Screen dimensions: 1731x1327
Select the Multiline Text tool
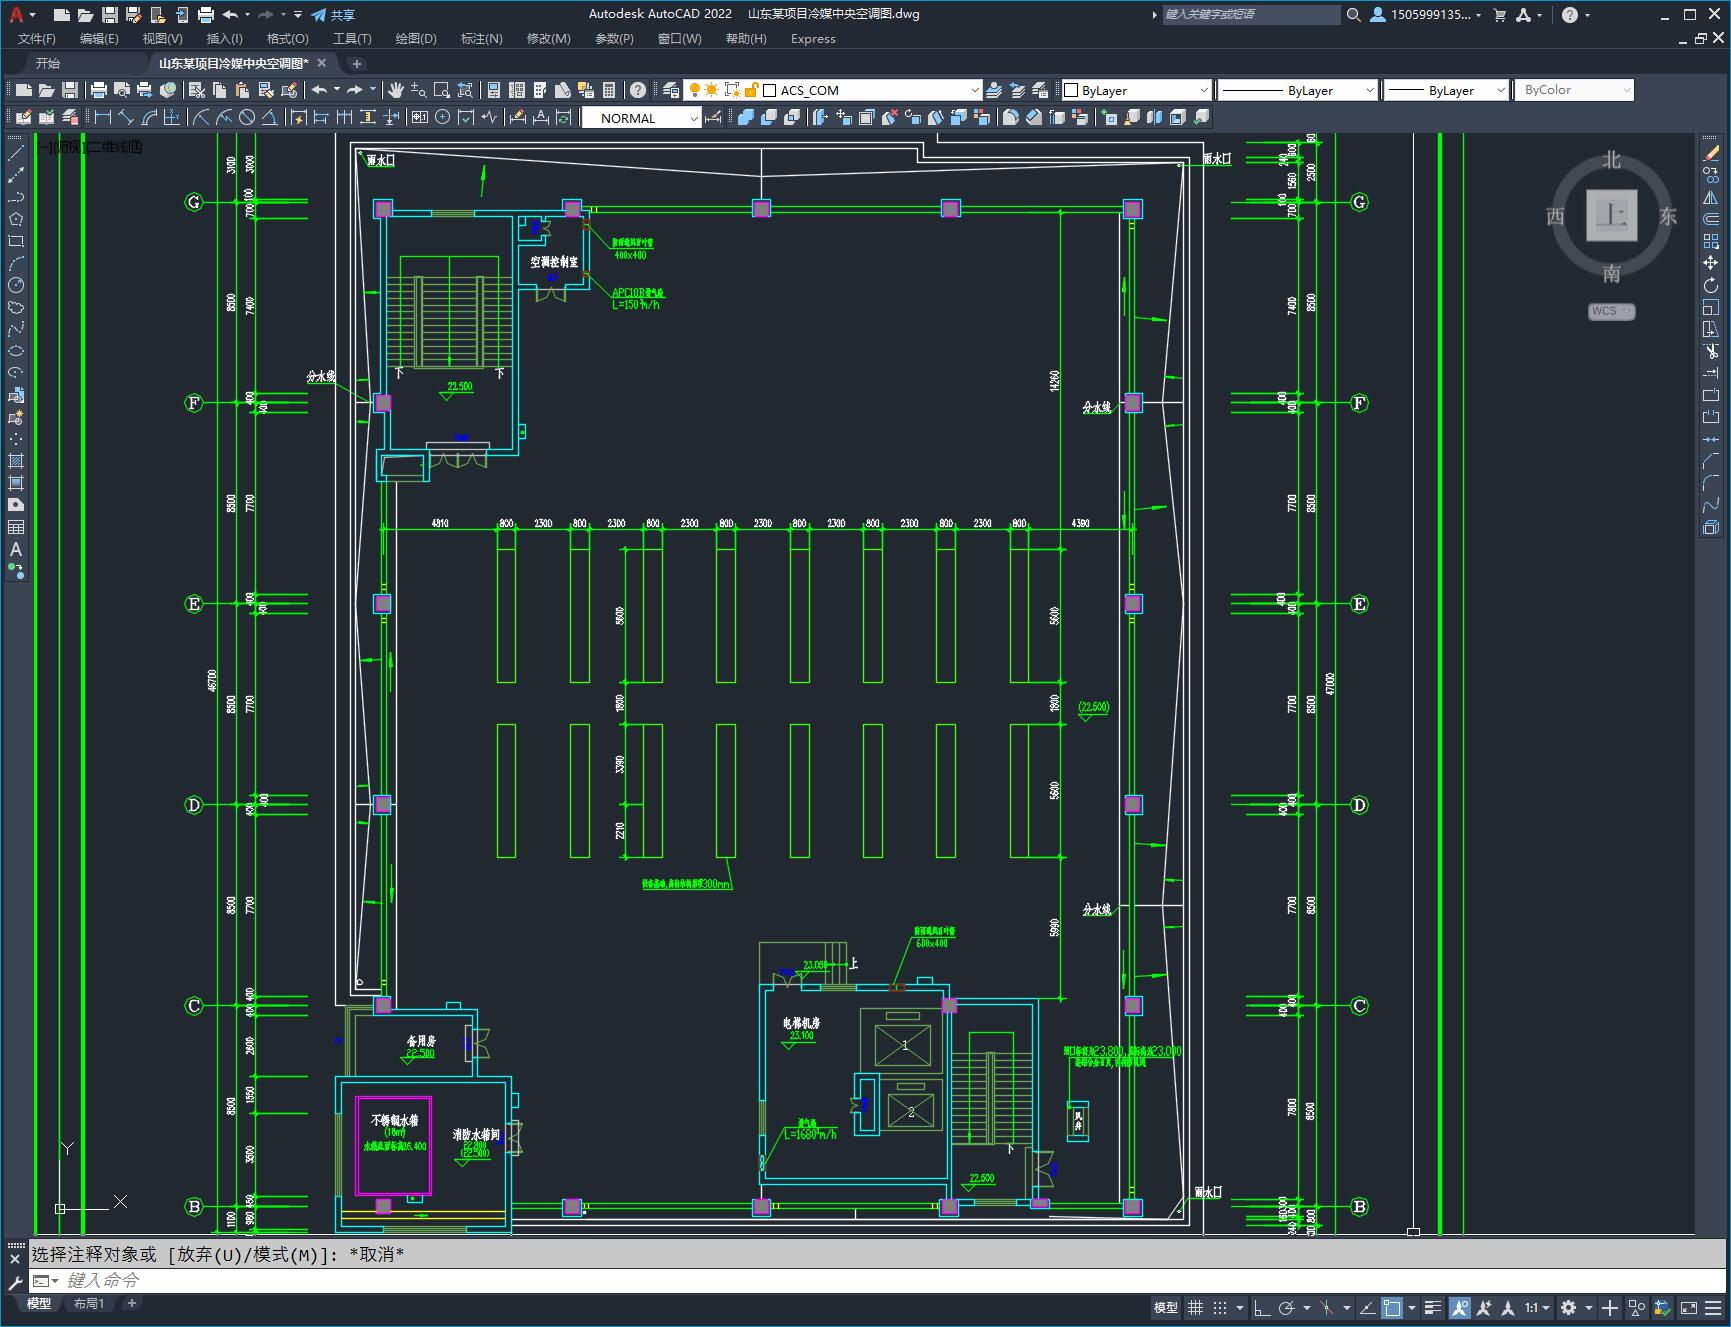(16, 549)
